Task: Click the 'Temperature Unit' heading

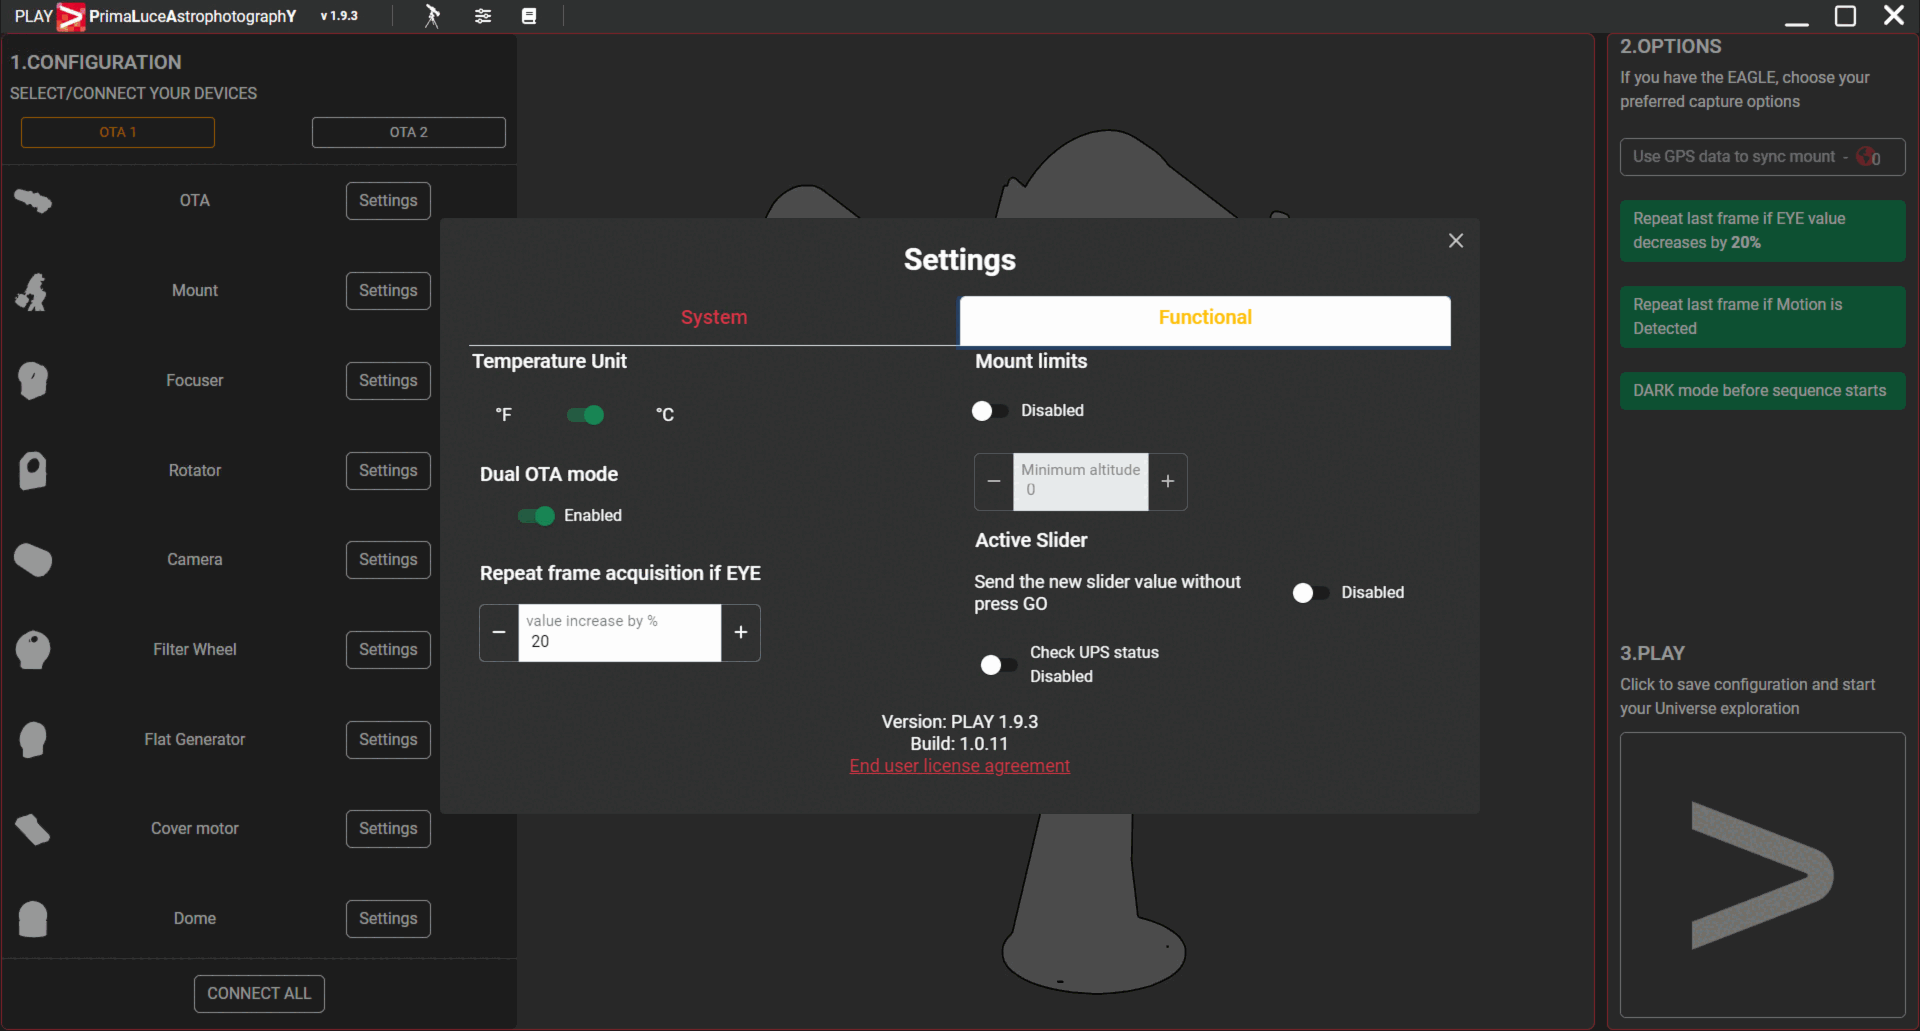Action: [x=549, y=362]
